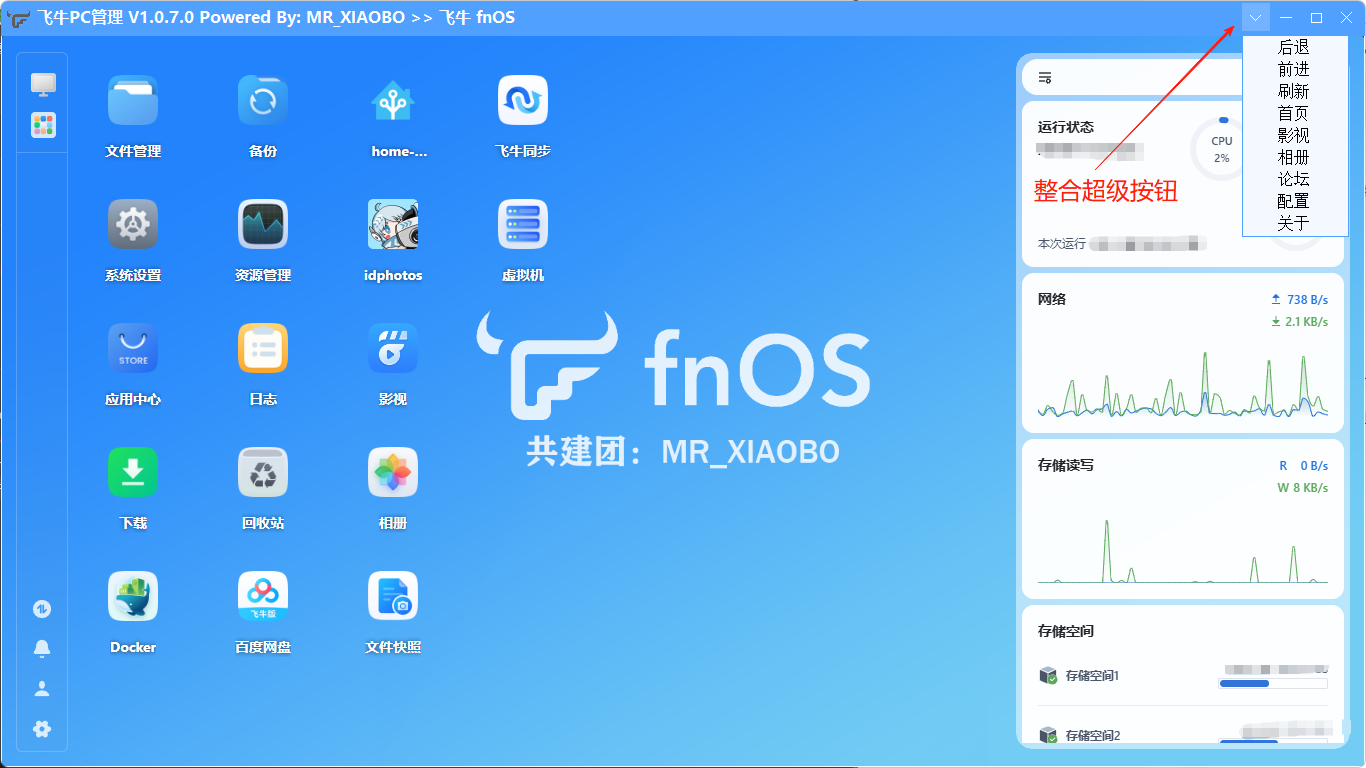
Task: Open 应用中心 app store
Action: (x=133, y=348)
